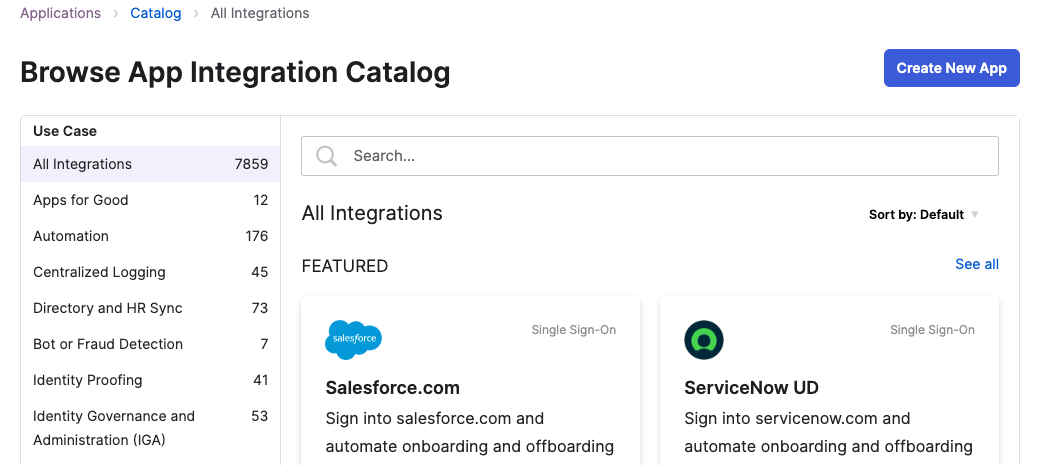Image resolution: width=1043 pixels, height=465 pixels.
Task: Navigate to the Catalog breadcrumb
Action: [156, 13]
